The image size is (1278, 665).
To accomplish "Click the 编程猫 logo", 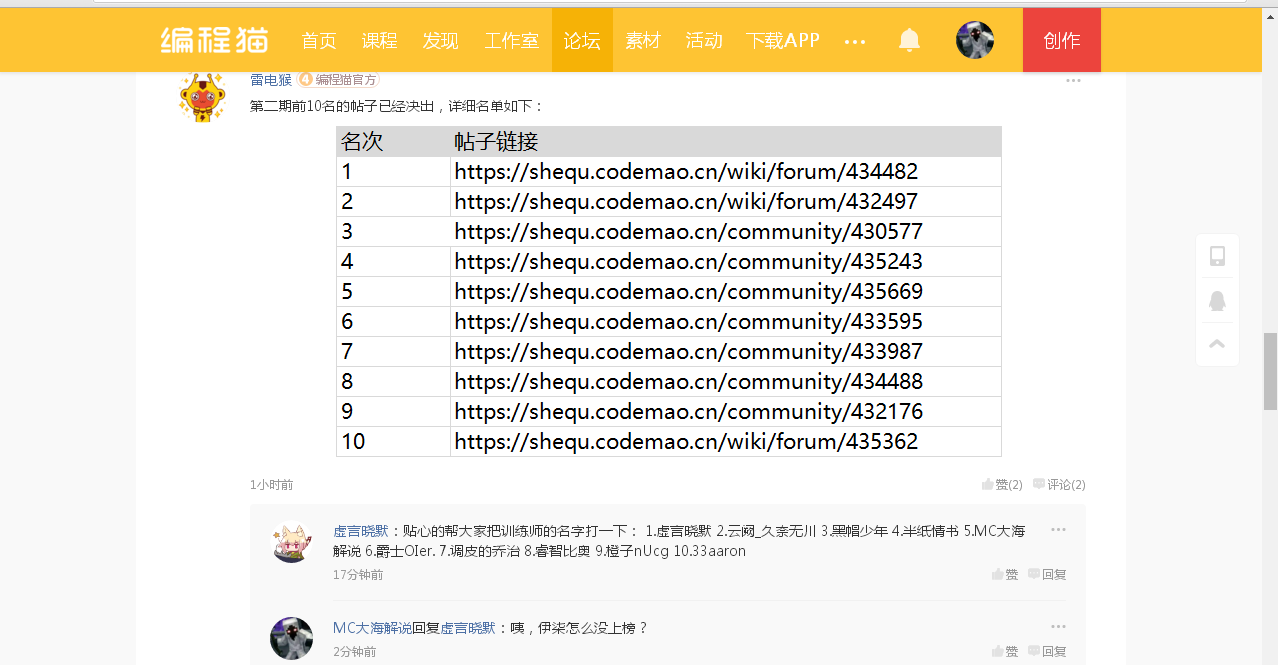I will 215,40.
